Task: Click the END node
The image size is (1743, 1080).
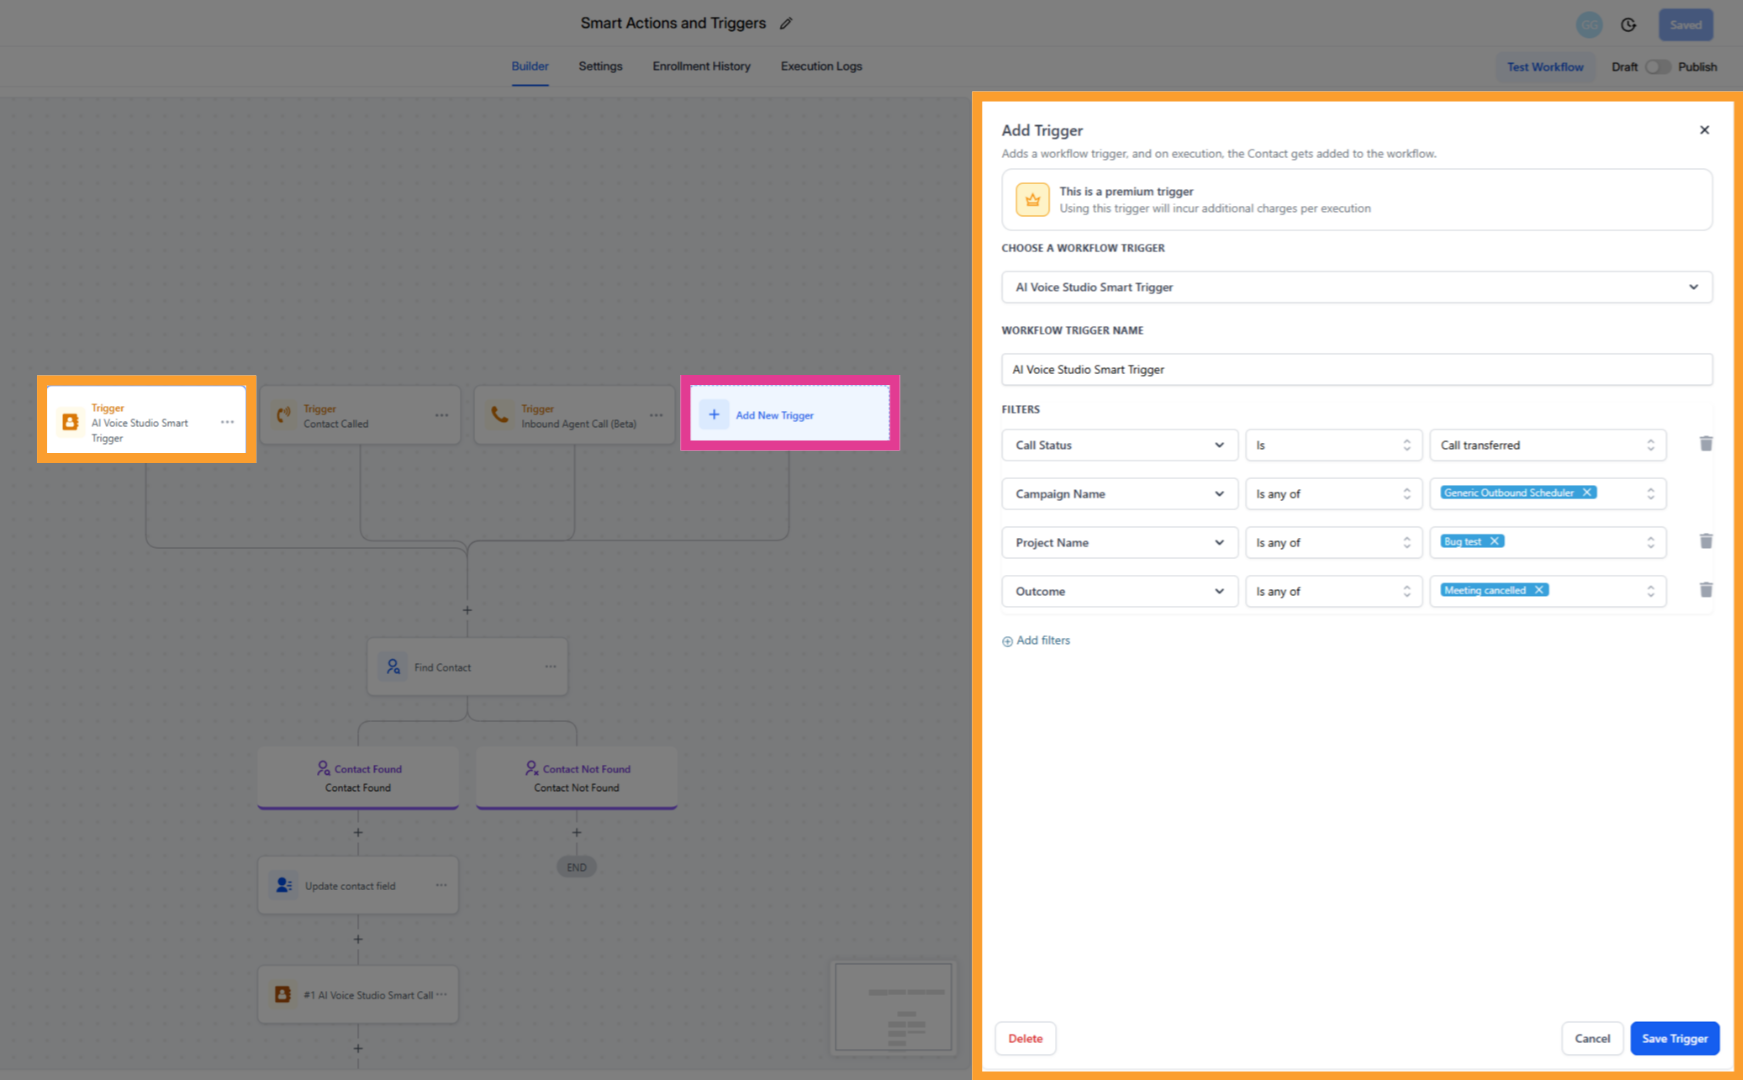Action: point(576,867)
